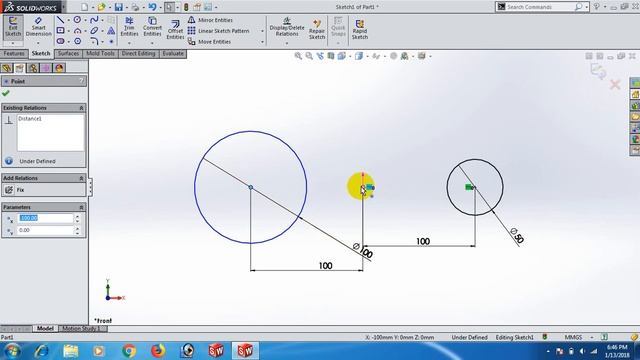The height and width of the screenshot is (360, 640).
Task: Collapse the Existing Relations section
Action: pyautogui.click(x=81, y=108)
